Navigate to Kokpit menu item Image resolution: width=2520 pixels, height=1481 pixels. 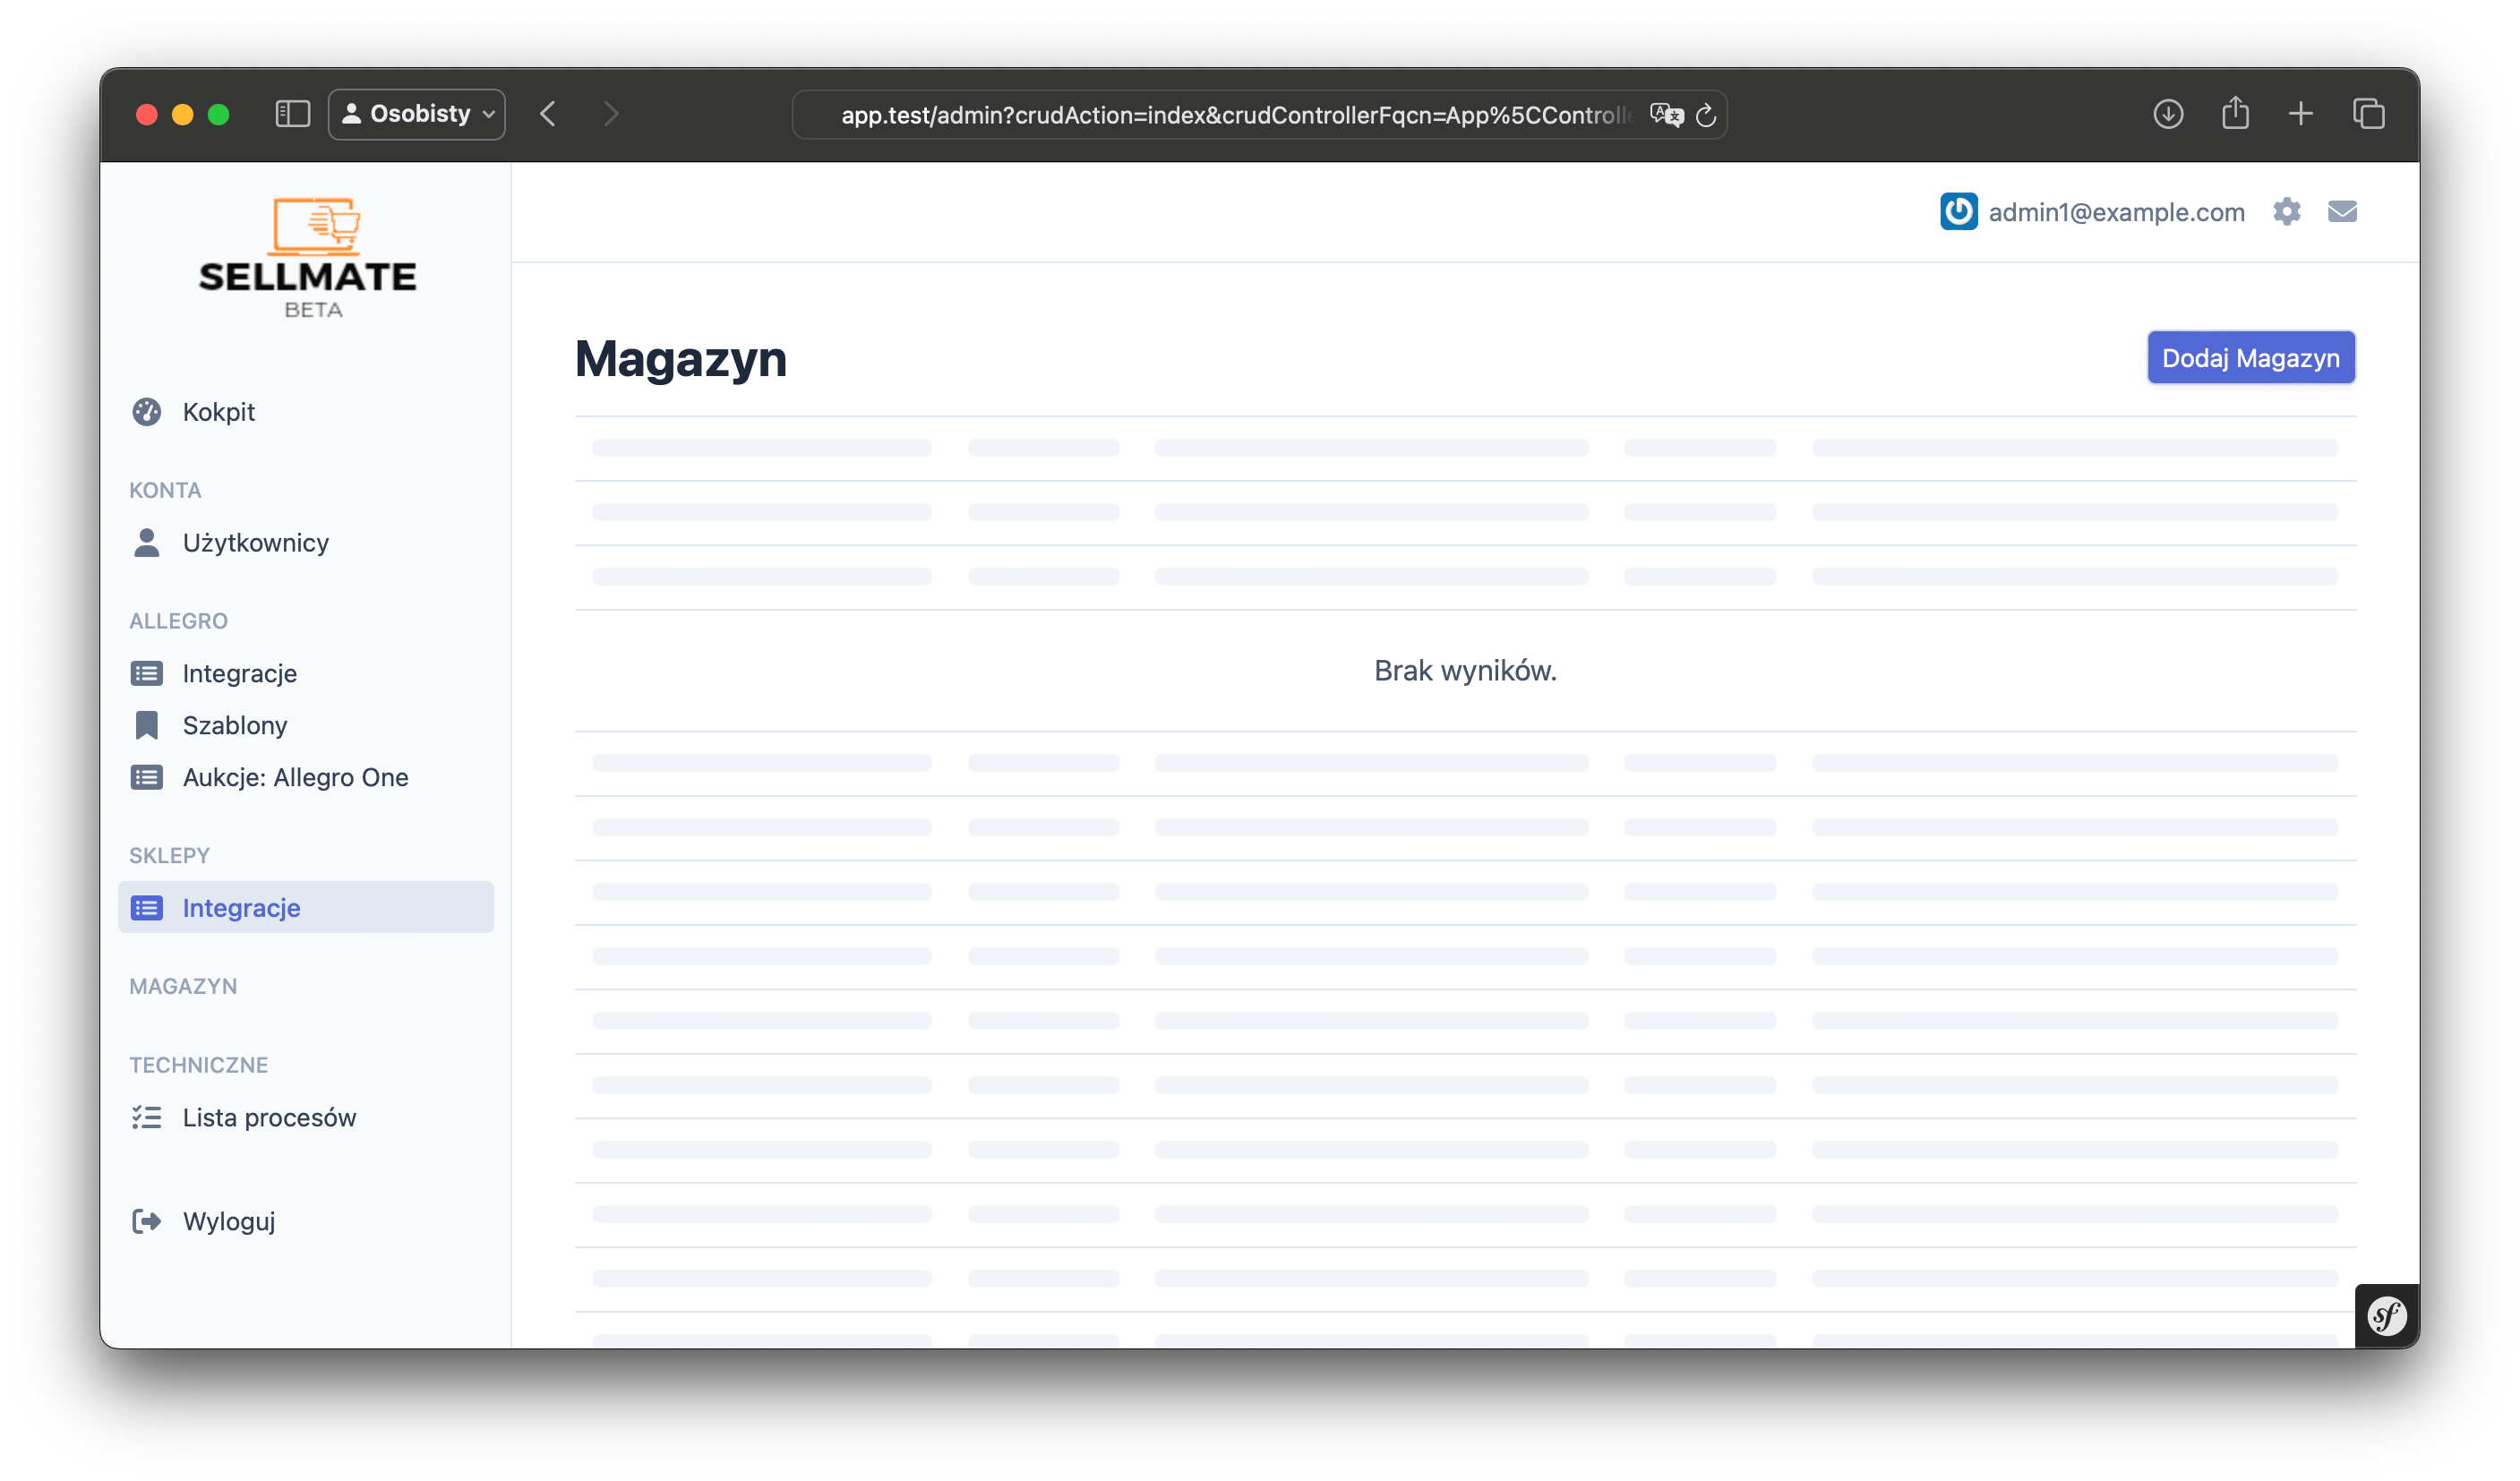click(x=219, y=412)
